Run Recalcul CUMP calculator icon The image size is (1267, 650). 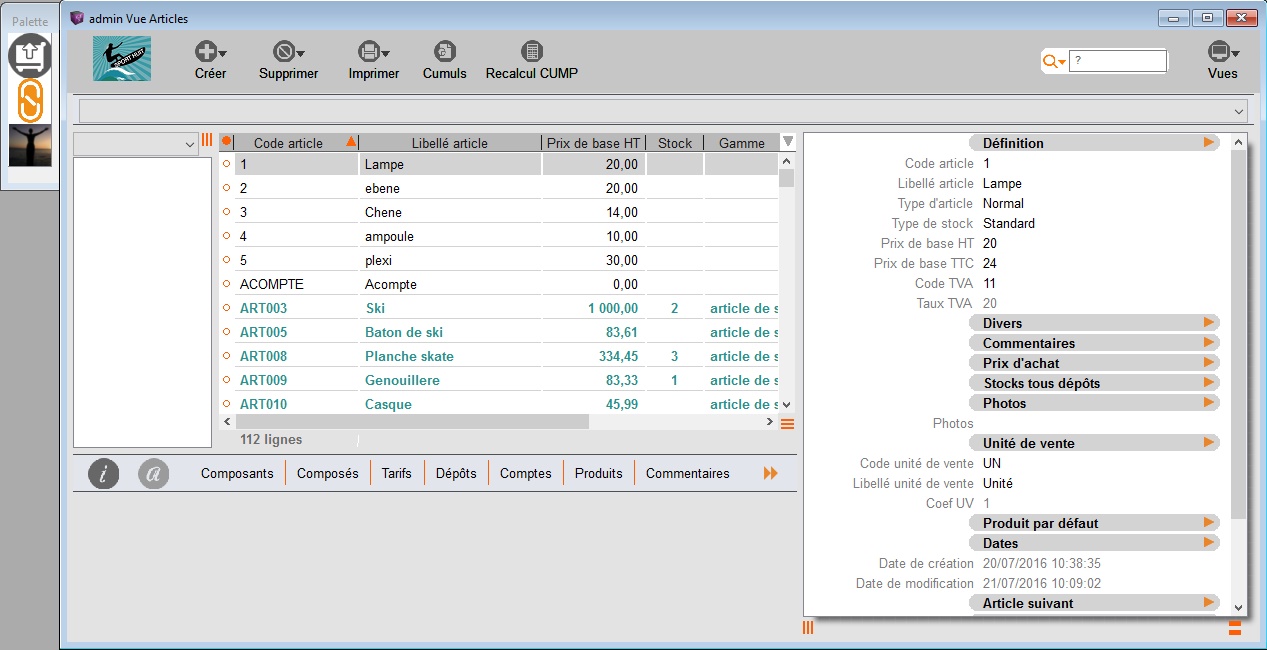532,52
